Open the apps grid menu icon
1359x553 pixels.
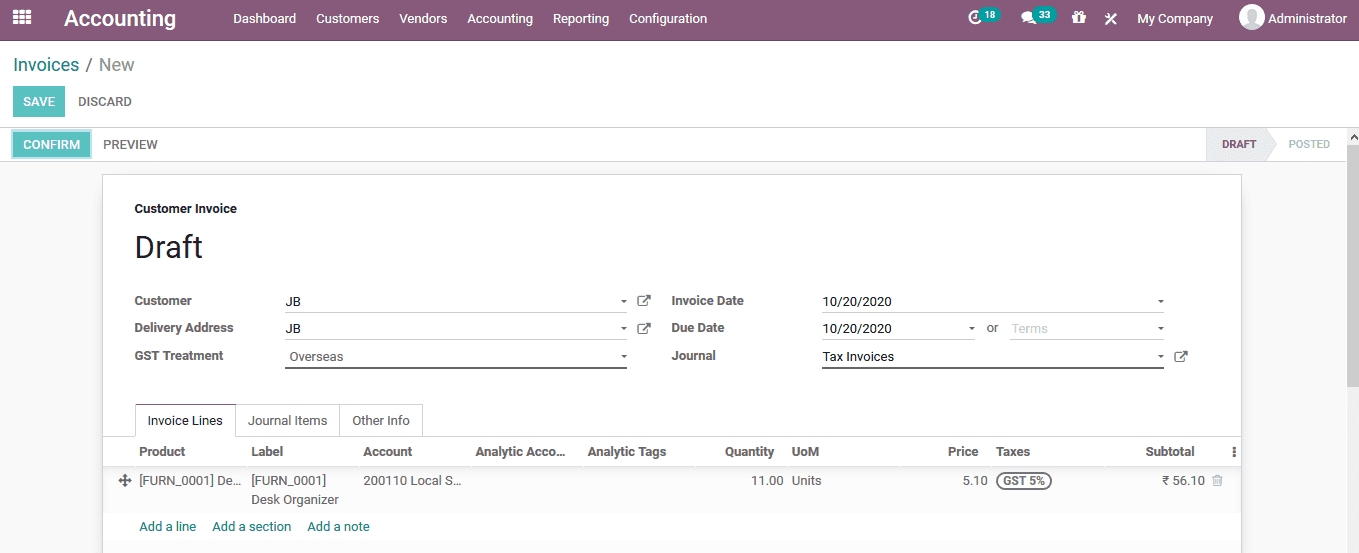click(22, 18)
